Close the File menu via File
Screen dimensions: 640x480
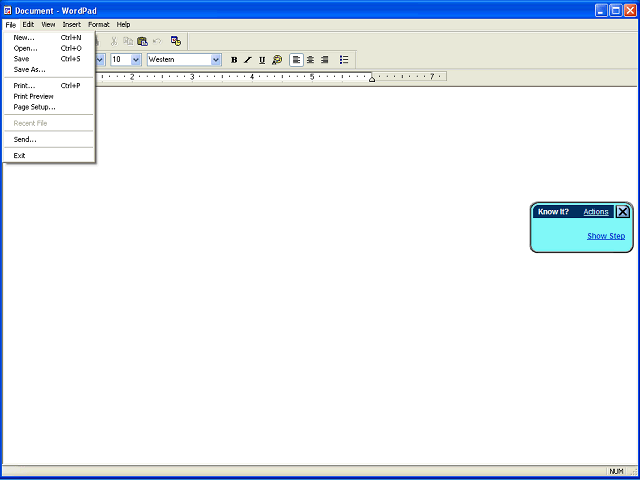click(11, 25)
